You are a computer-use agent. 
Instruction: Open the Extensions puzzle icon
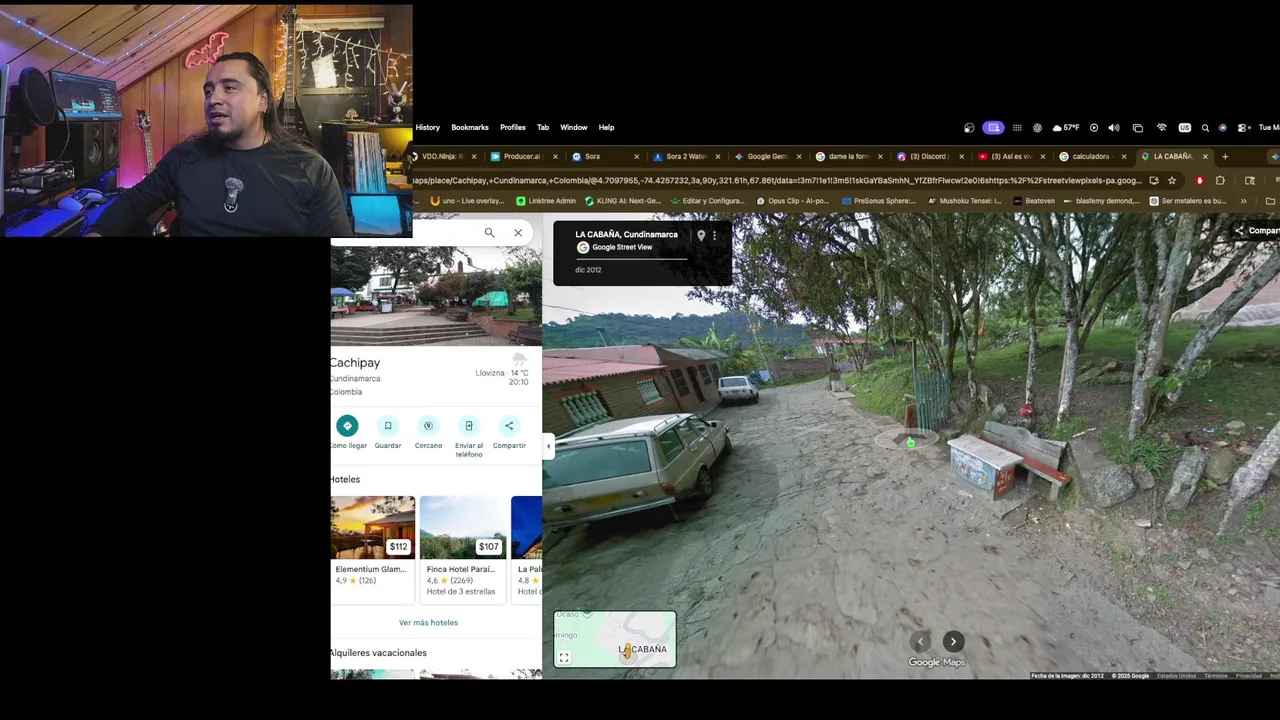(1220, 181)
